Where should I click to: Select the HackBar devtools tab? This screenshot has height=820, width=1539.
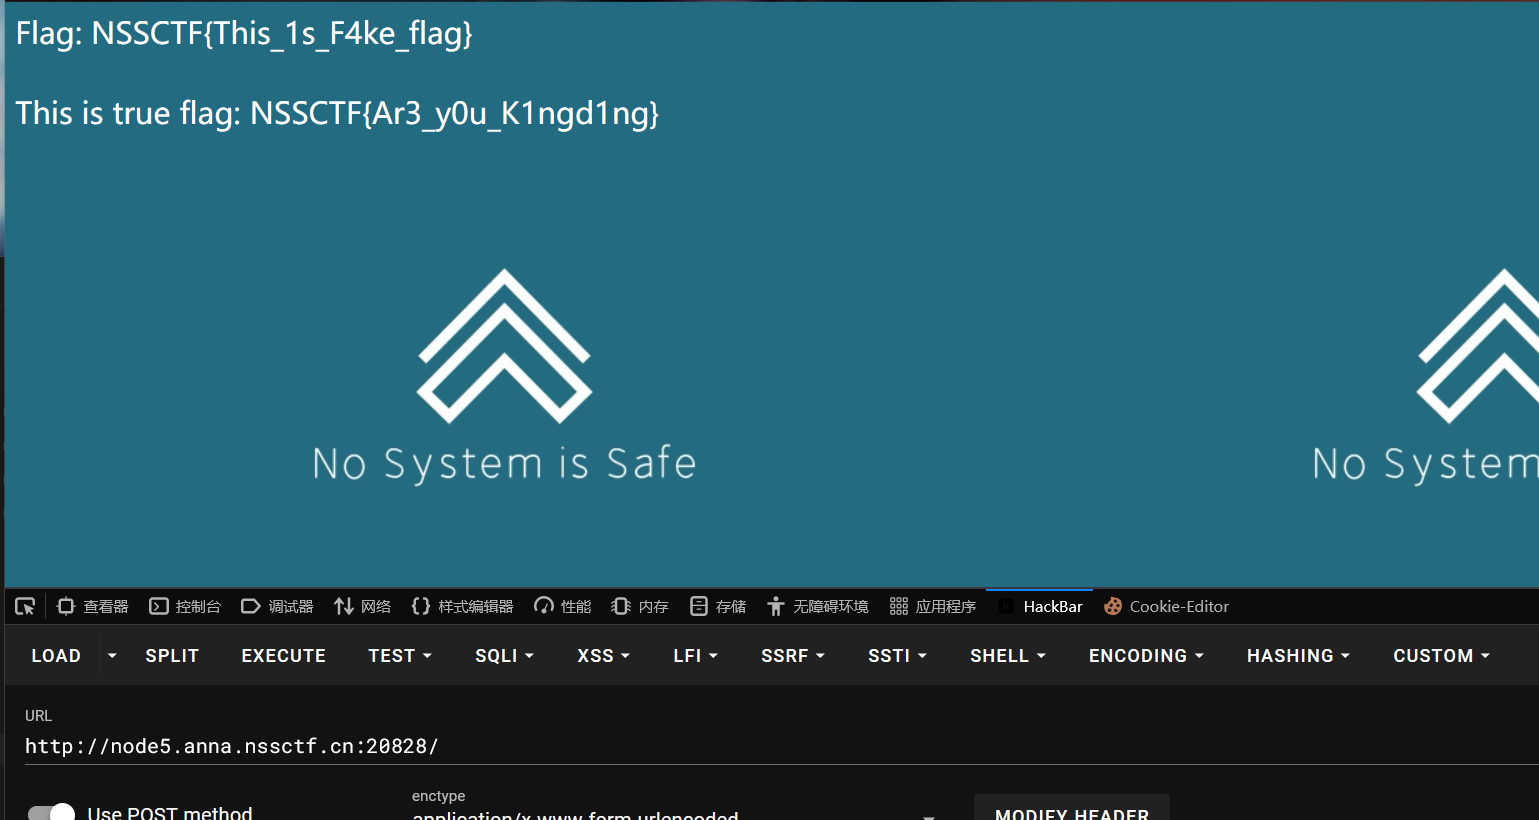[1040, 606]
